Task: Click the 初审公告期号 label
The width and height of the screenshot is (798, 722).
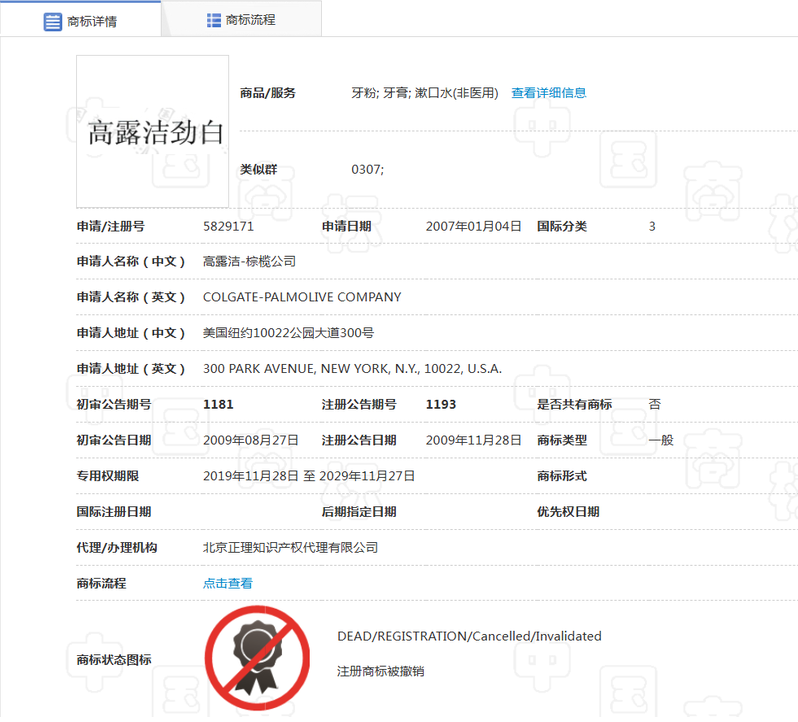Action: coord(113,405)
